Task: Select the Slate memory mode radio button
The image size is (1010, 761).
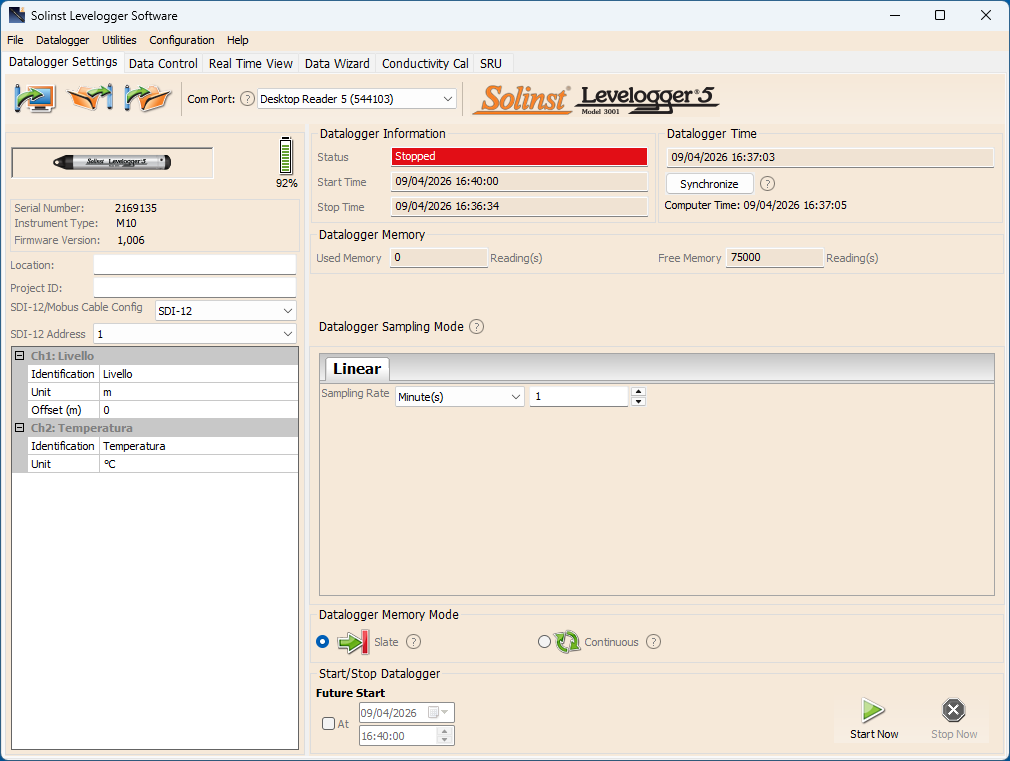Action: coord(323,641)
